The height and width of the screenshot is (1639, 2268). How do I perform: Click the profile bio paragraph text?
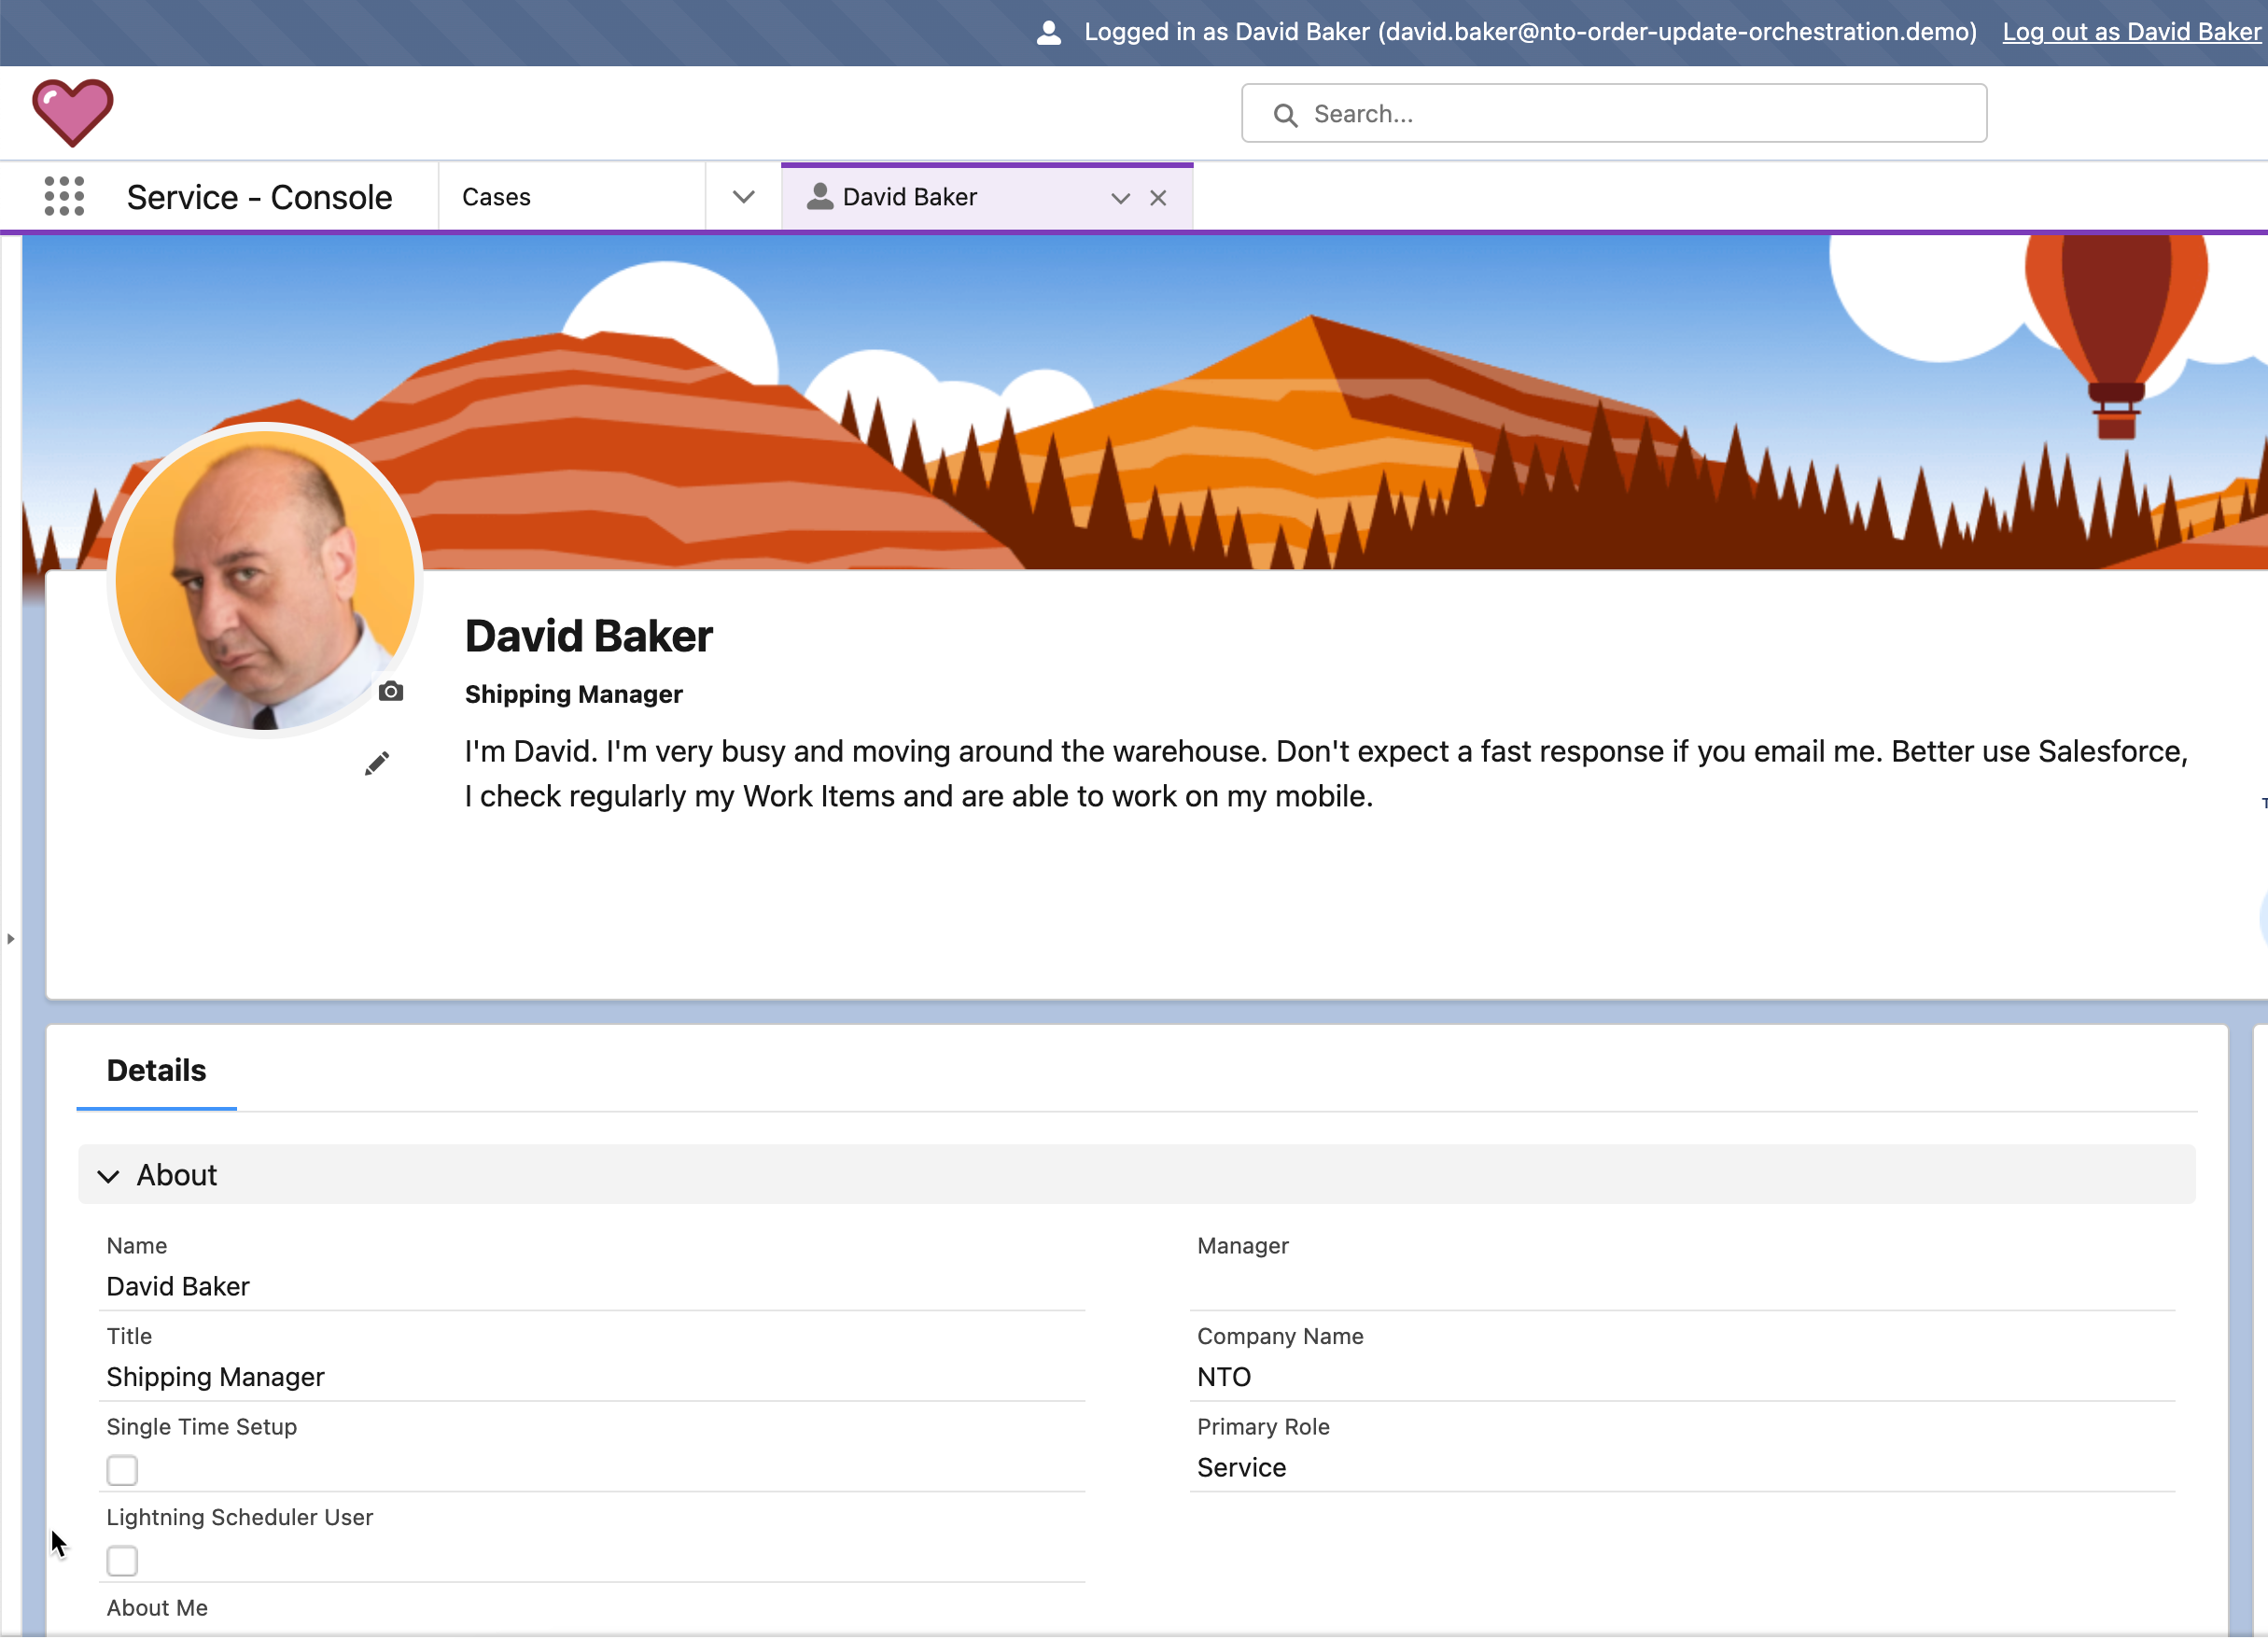(1326, 773)
